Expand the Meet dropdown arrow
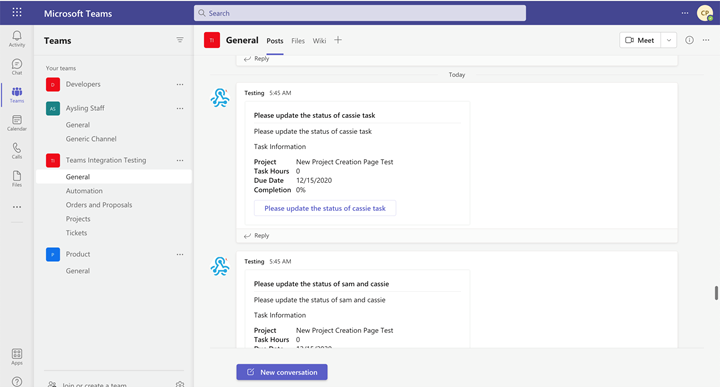 (669, 40)
